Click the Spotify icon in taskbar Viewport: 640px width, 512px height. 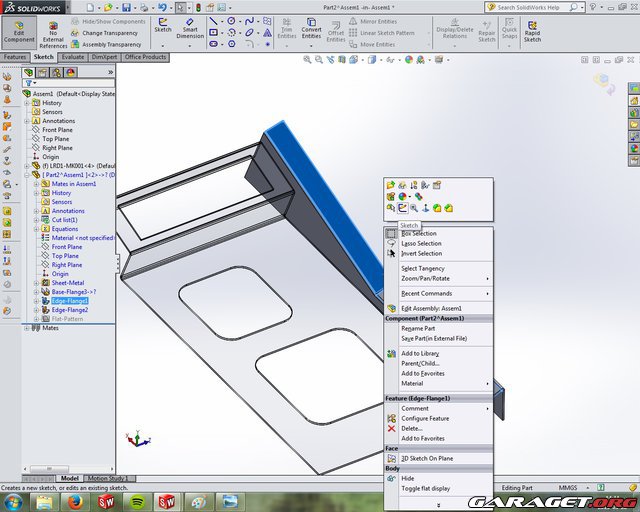[137, 501]
